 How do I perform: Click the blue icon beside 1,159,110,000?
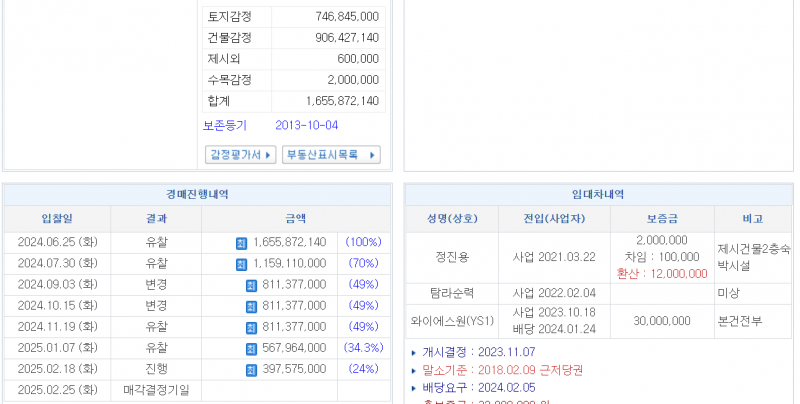[241, 264]
